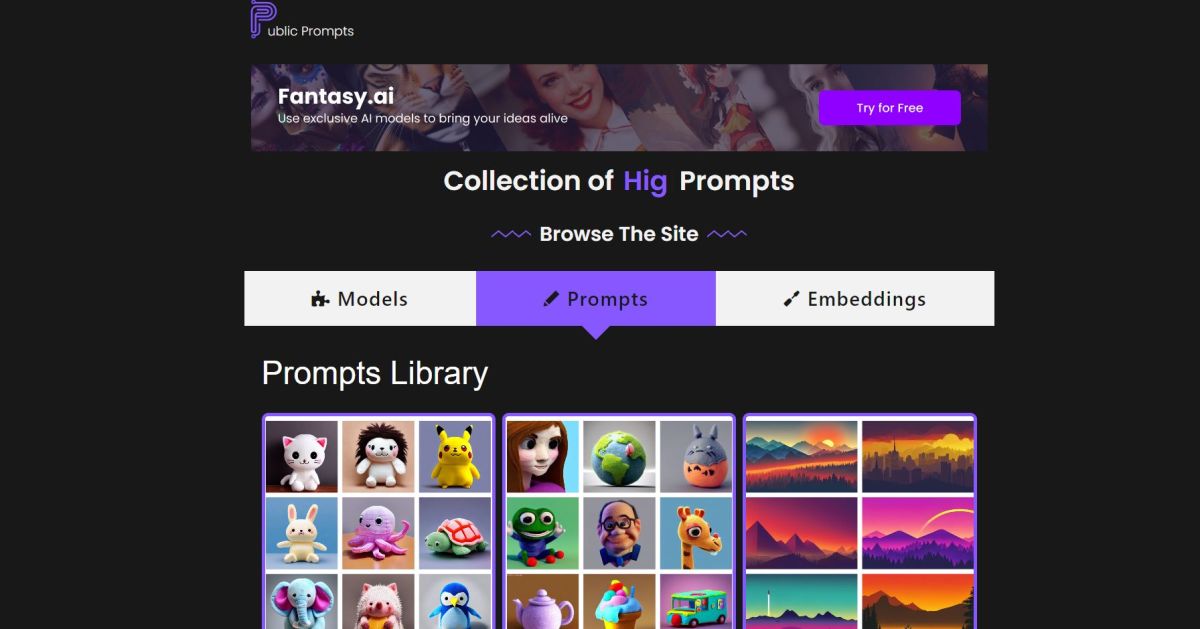Click the Public Prompts logo icon
This screenshot has height=629, width=1200.
pos(263,19)
